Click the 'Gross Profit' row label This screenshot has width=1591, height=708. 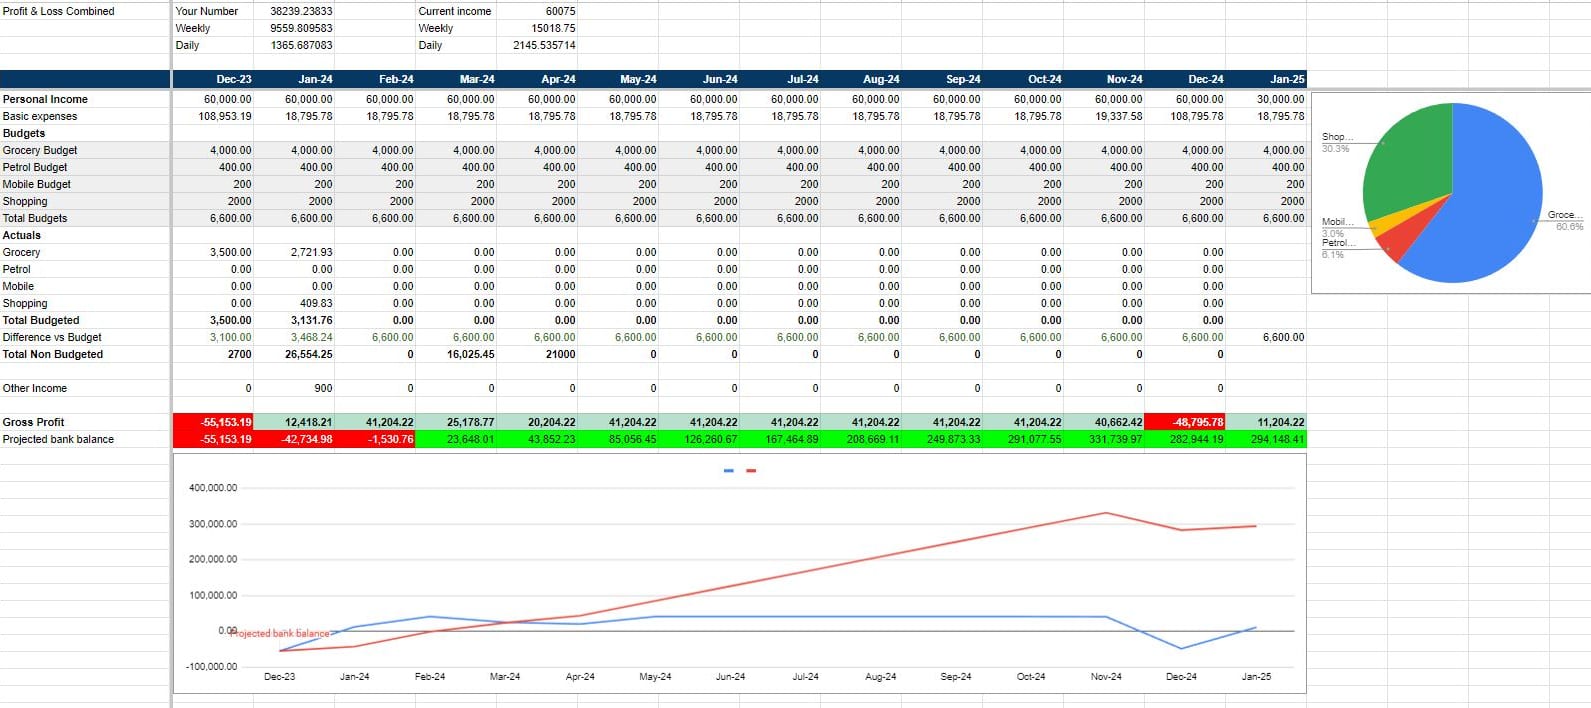[x=33, y=422]
